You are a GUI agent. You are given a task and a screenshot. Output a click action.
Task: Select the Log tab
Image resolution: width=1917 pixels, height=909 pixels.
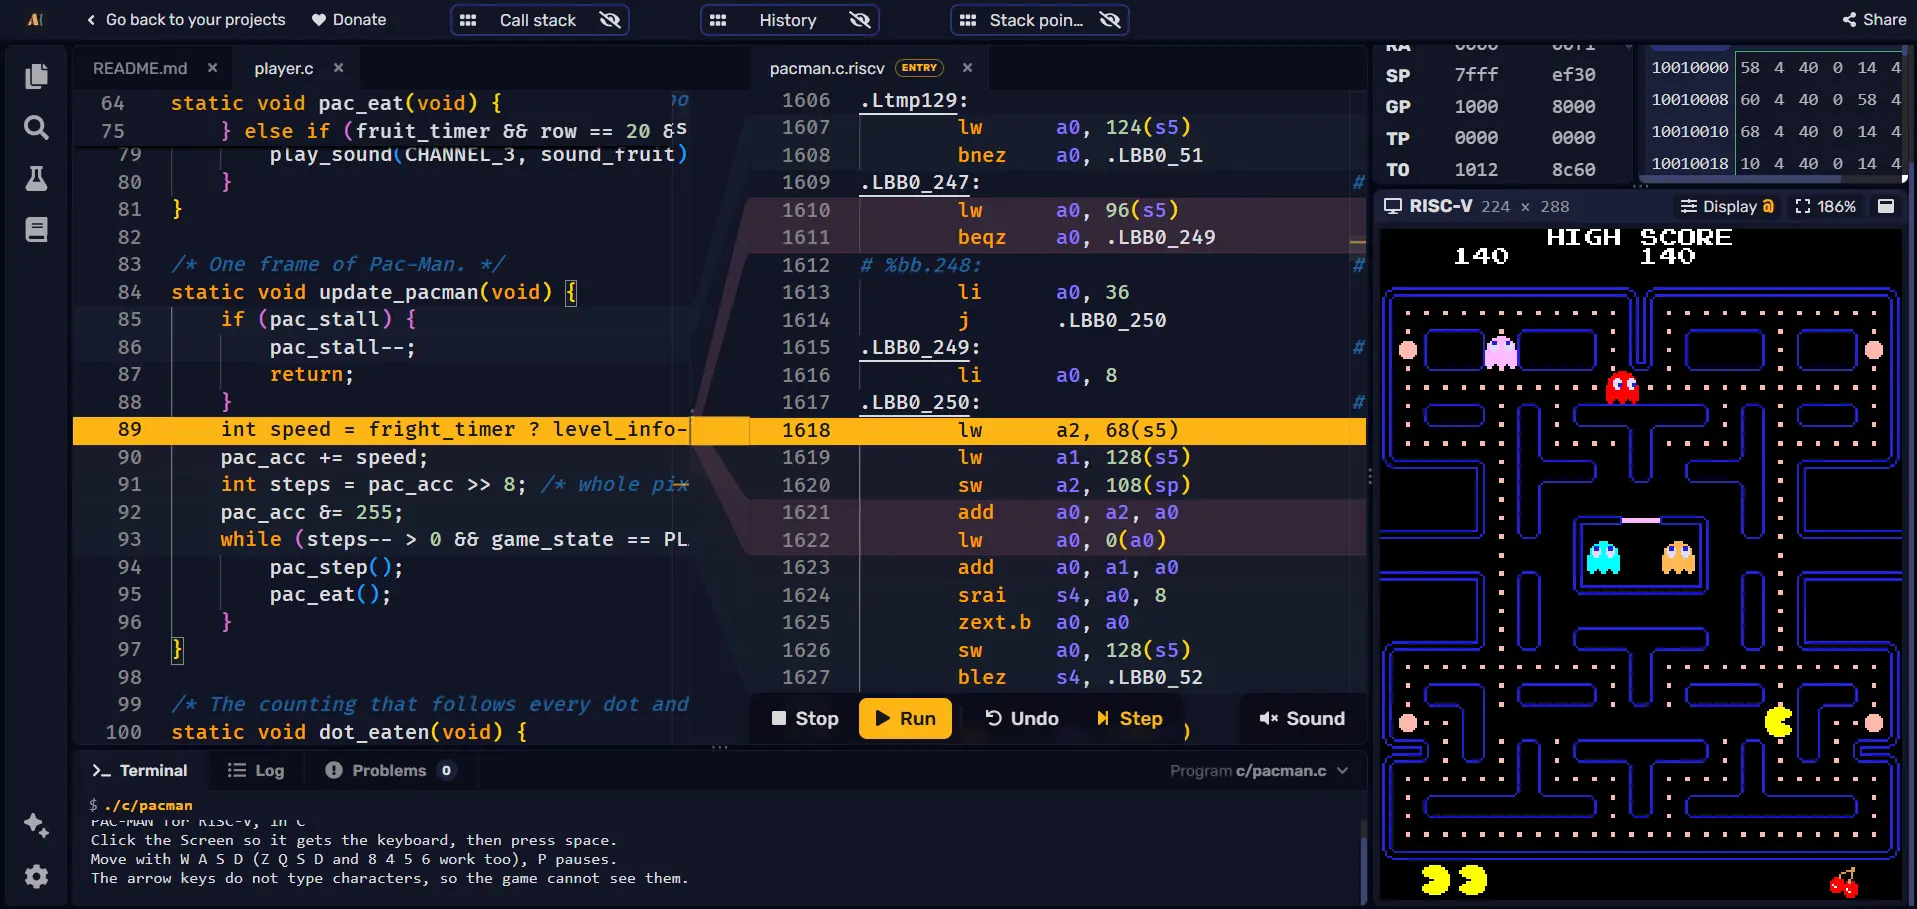(256, 771)
